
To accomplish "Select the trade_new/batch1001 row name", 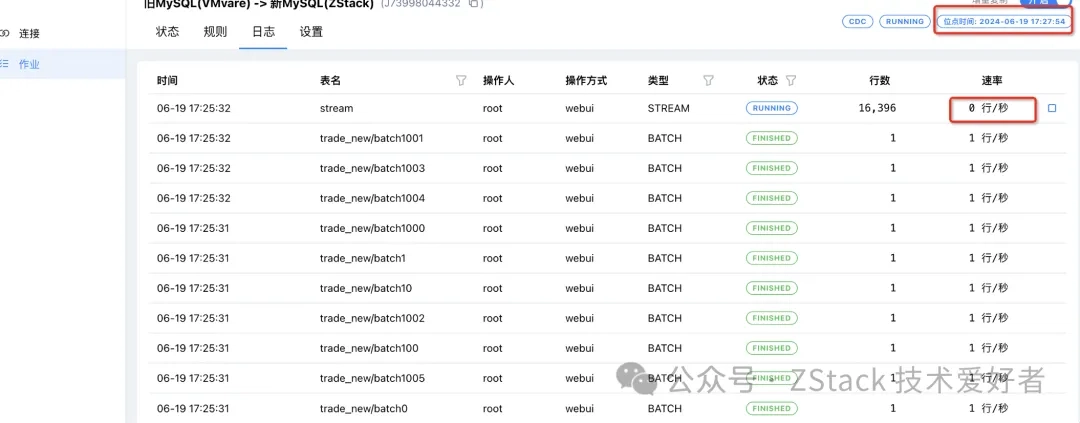I will click(x=372, y=138).
